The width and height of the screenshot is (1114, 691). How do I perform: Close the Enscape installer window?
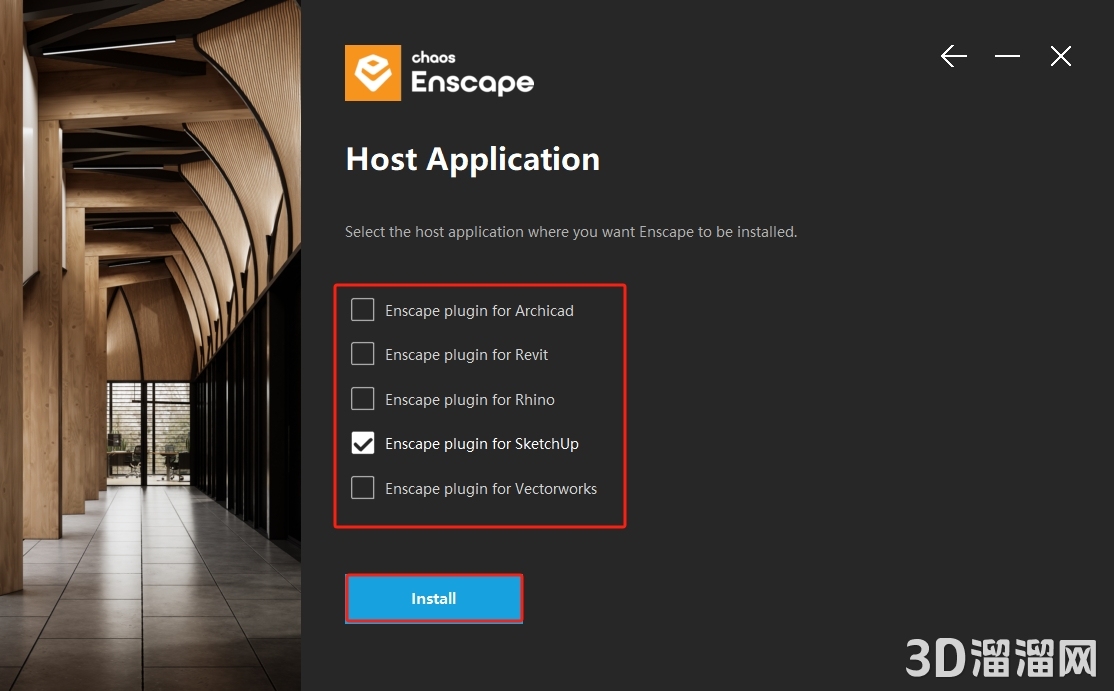(1061, 55)
